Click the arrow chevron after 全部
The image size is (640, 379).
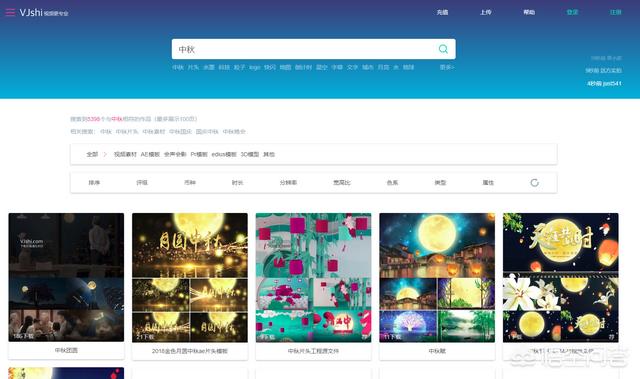105,154
